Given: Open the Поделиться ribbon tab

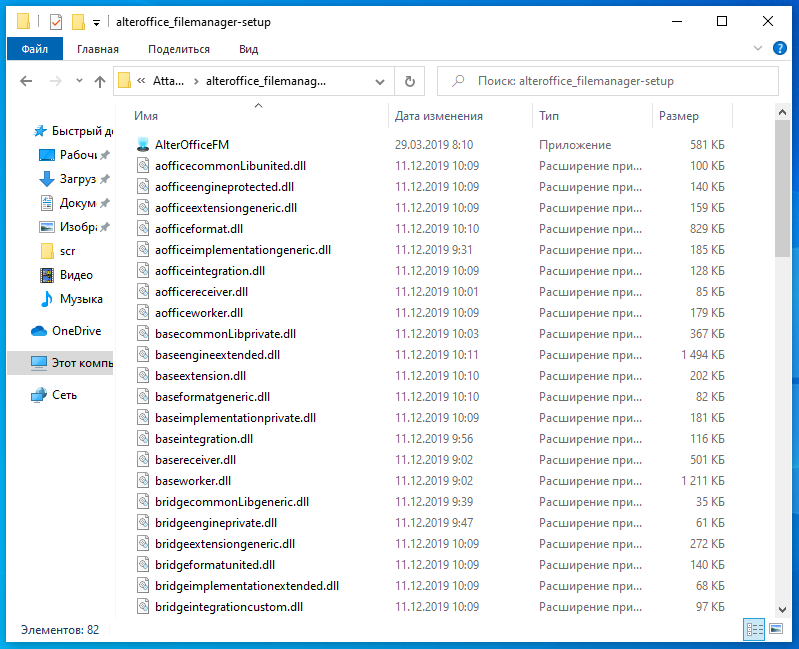Looking at the screenshot, I should point(179,49).
